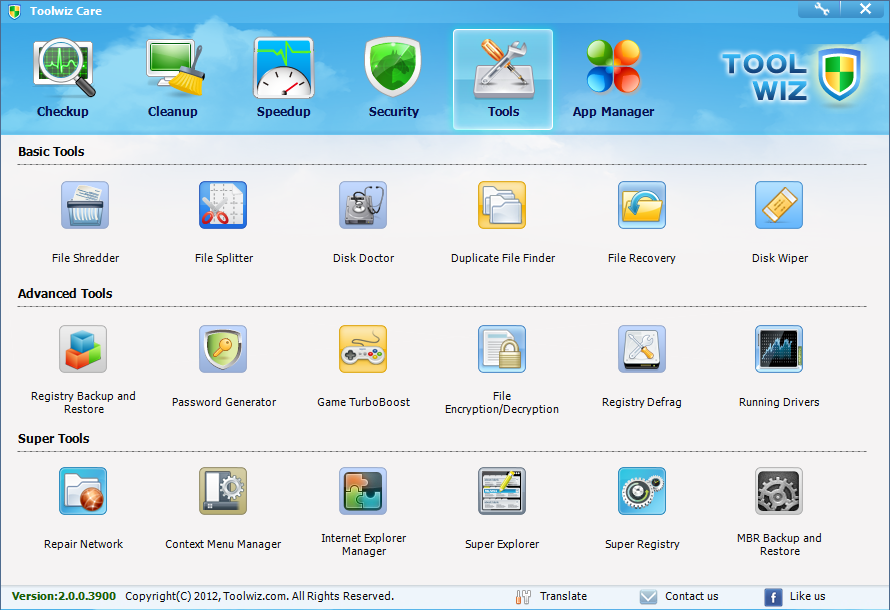Close the Toolwiz Care window

(x=865, y=9)
